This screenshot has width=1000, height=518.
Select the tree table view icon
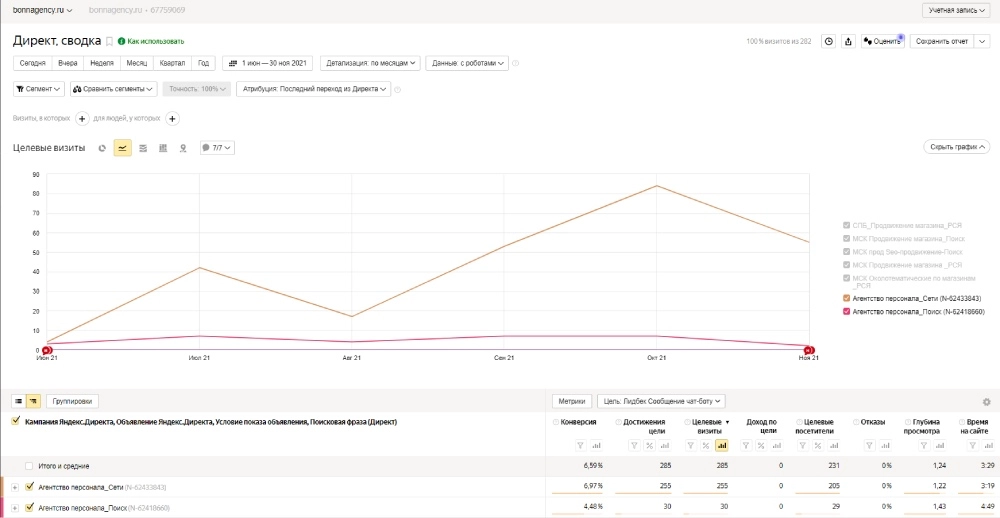[34, 401]
